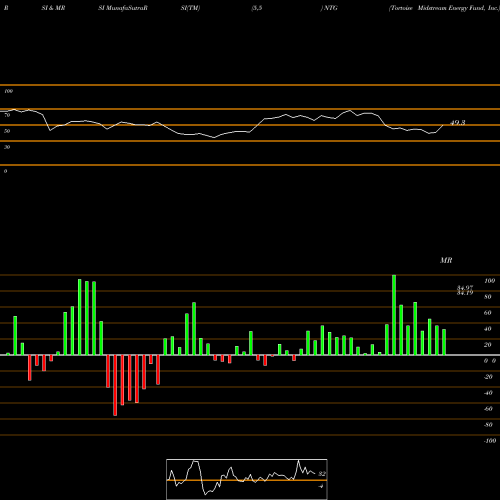Open the mini overview chart thumbnail at bottom
This screenshot has width=500, height=500.
[247, 479]
